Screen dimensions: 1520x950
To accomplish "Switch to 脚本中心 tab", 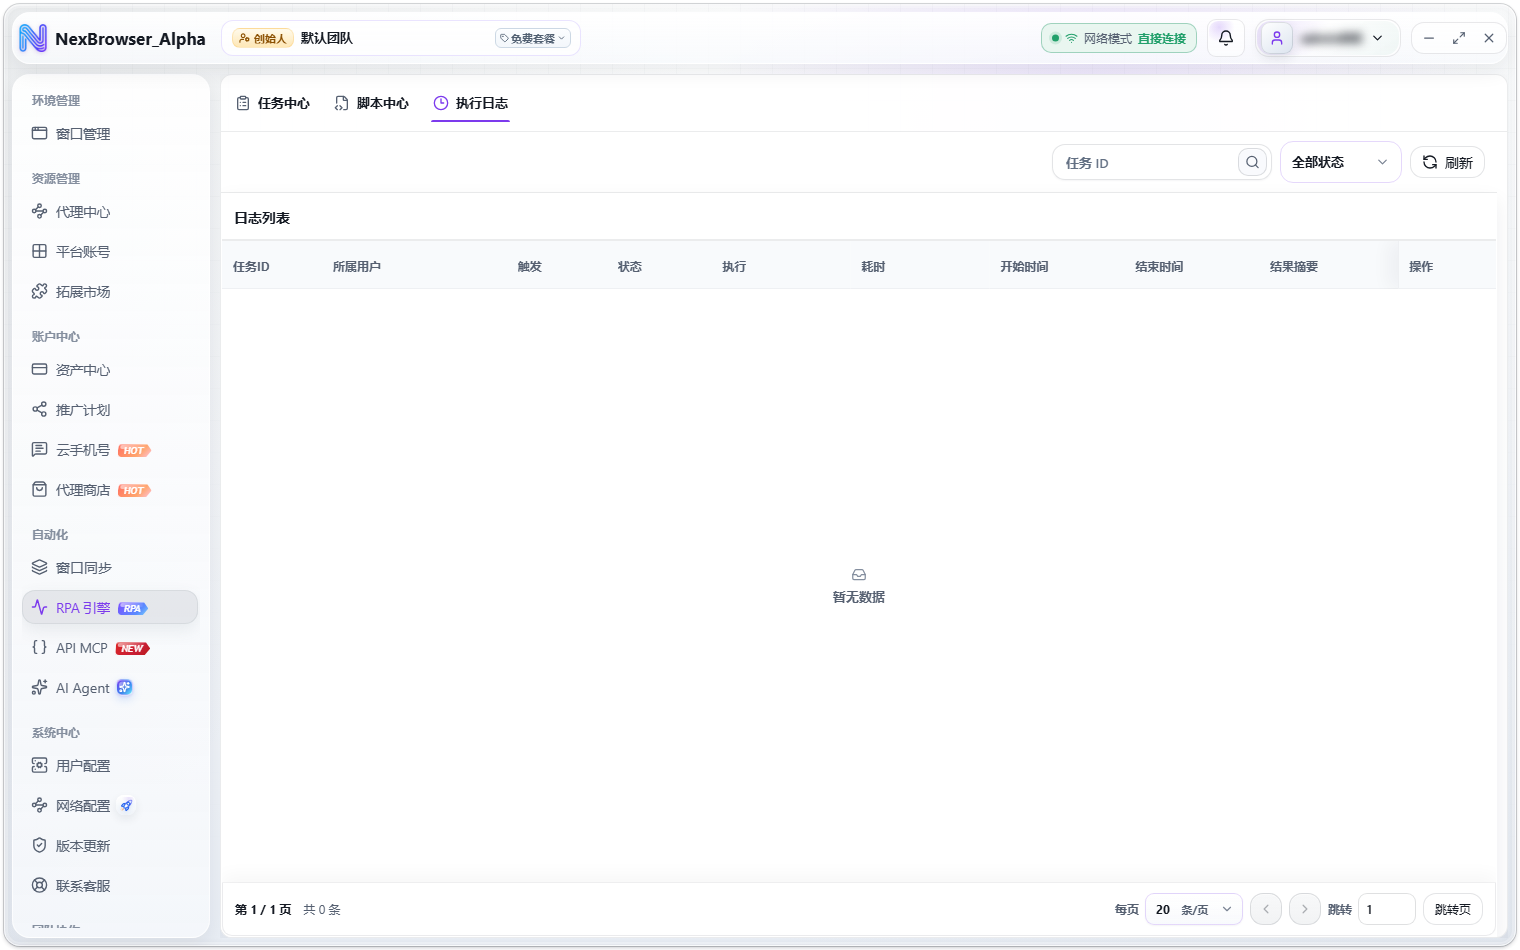I will [372, 103].
